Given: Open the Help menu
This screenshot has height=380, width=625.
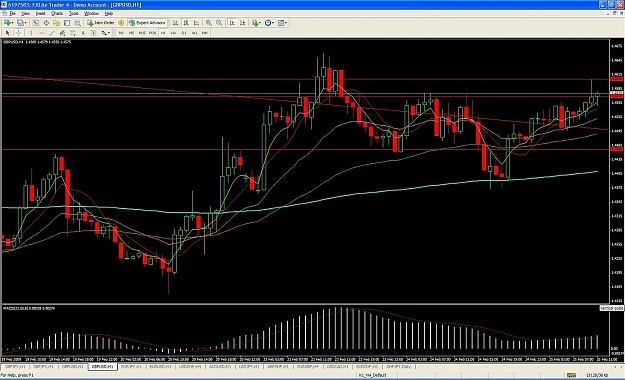Looking at the screenshot, I should tap(108, 13).
